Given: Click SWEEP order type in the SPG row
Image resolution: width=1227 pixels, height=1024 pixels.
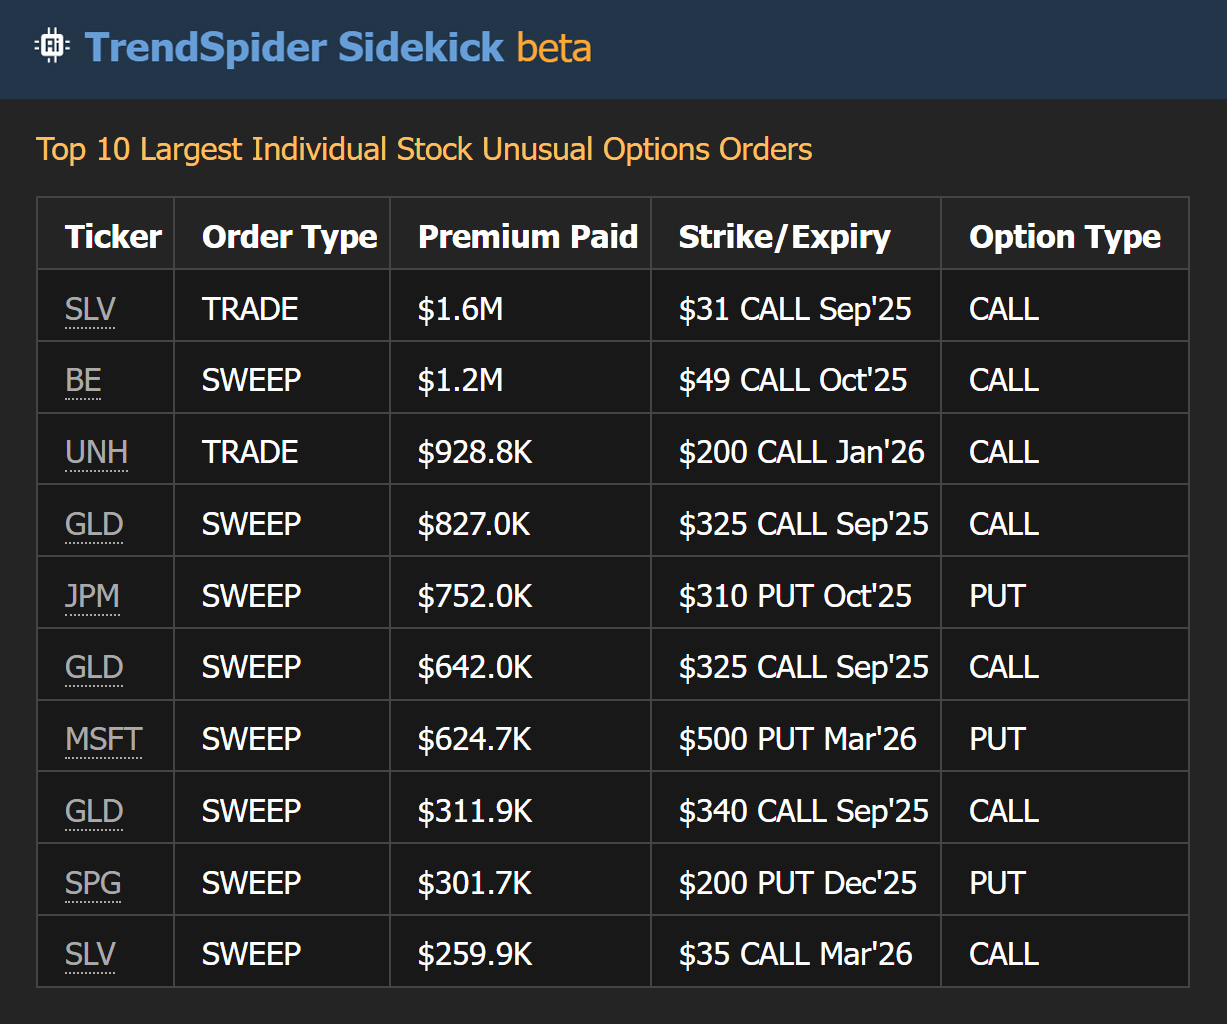Looking at the screenshot, I should pyautogui.click(x=252, y=883).
